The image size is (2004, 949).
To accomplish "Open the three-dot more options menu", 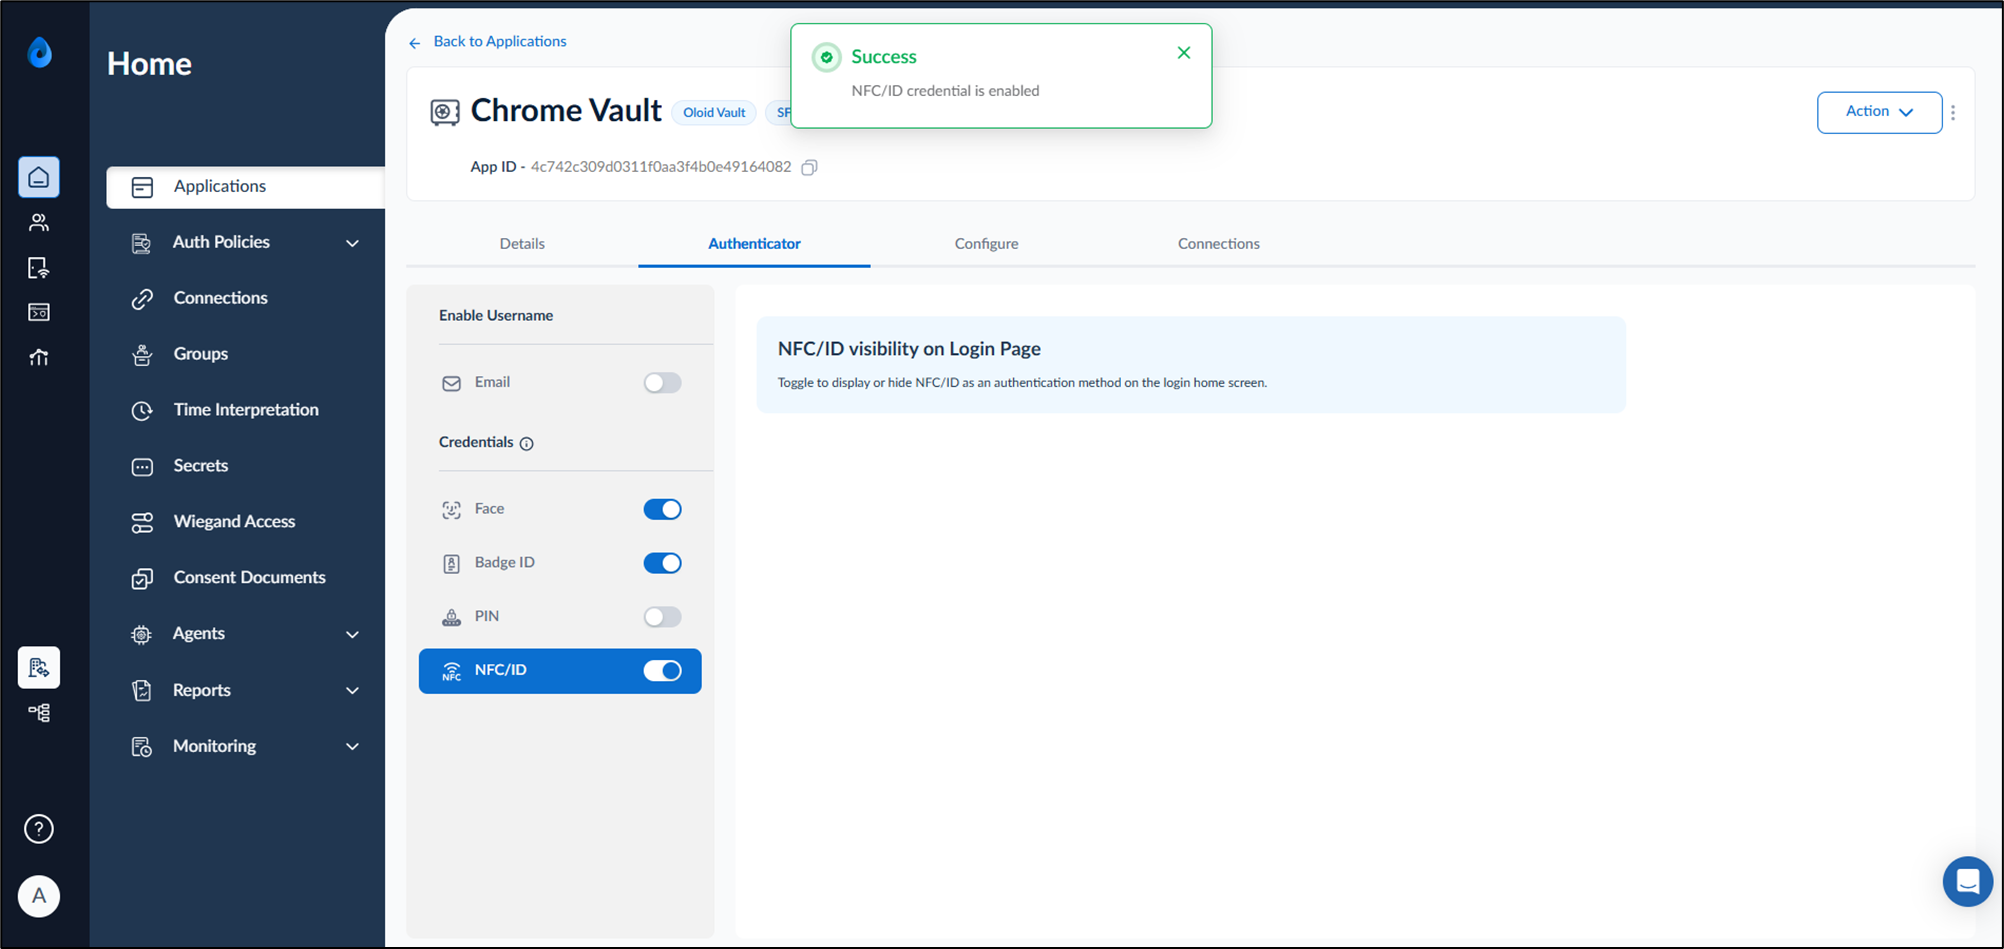I will click(x=1953, y=112).
